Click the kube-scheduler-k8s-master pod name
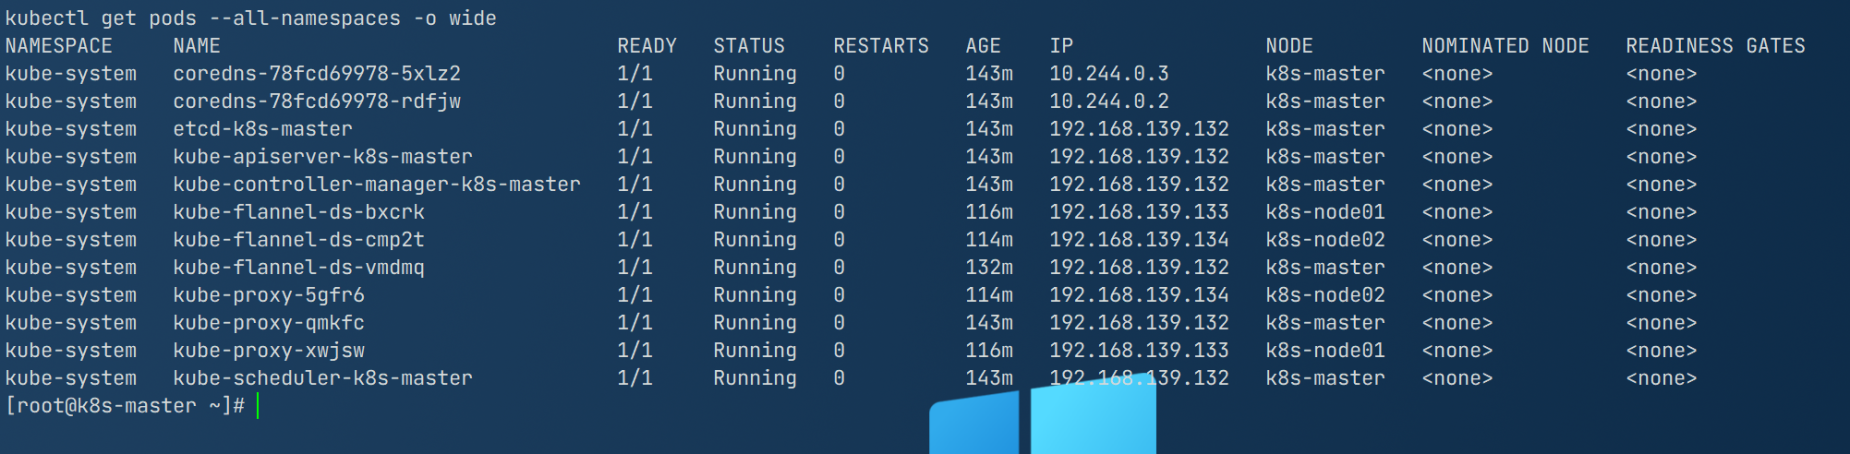1850x454 pixels. [323, 378]
